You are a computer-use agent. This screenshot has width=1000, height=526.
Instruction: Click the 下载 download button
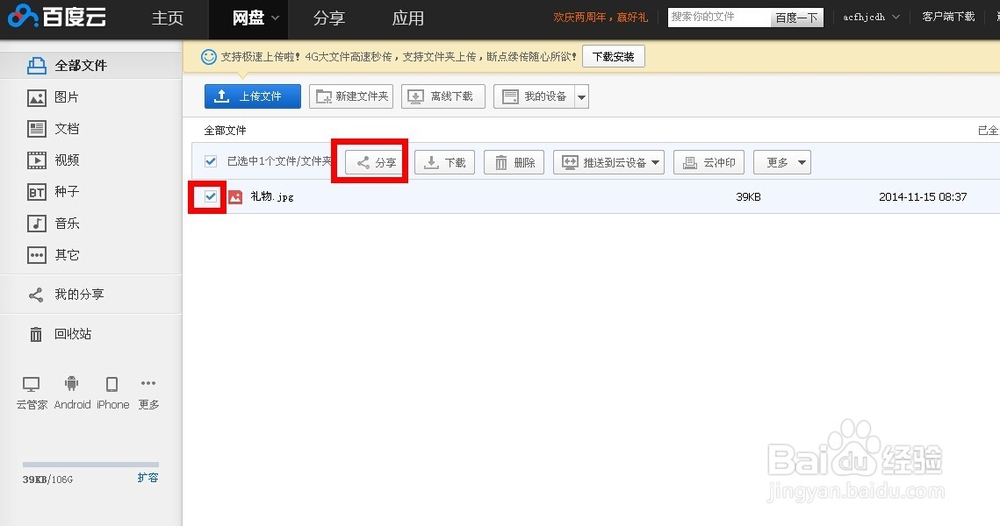pyautogui.click(x=445, y=163)
